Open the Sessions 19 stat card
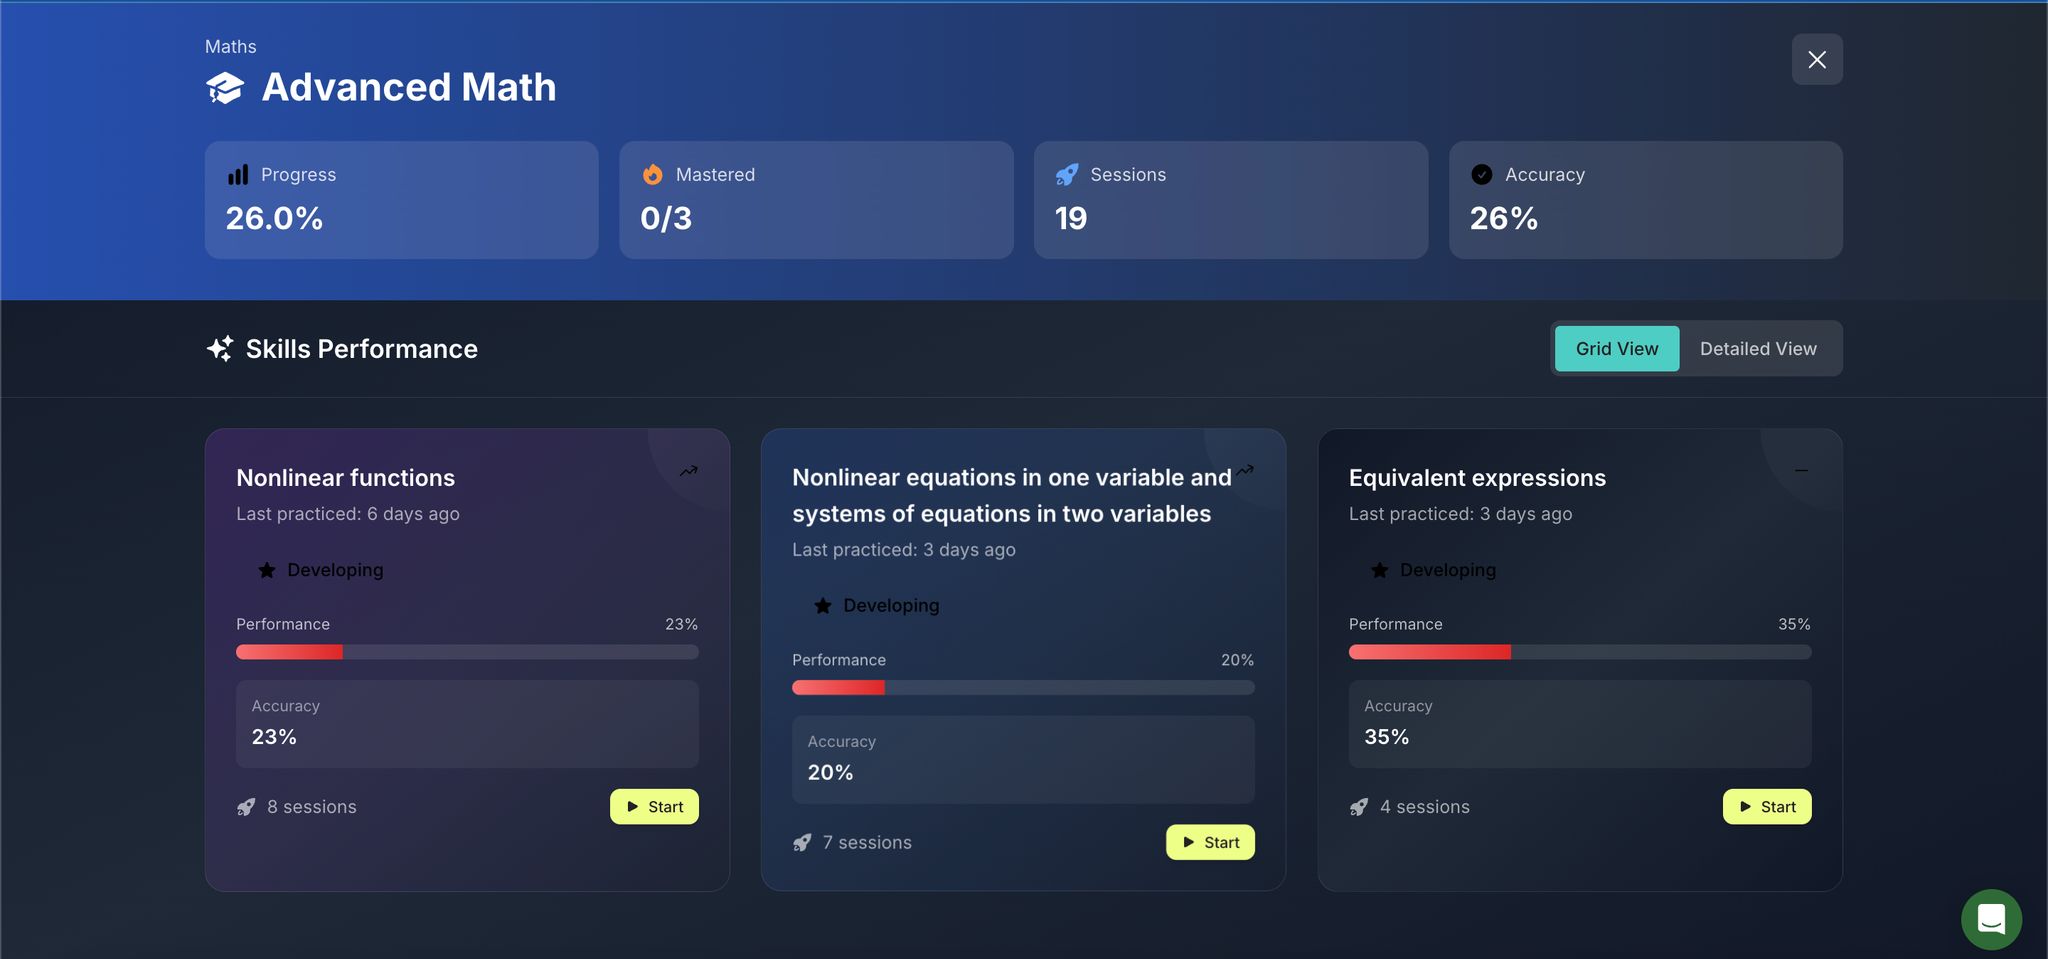Image resolution: width=2048 pixels, height=959 pixels. coord(1230,200)
